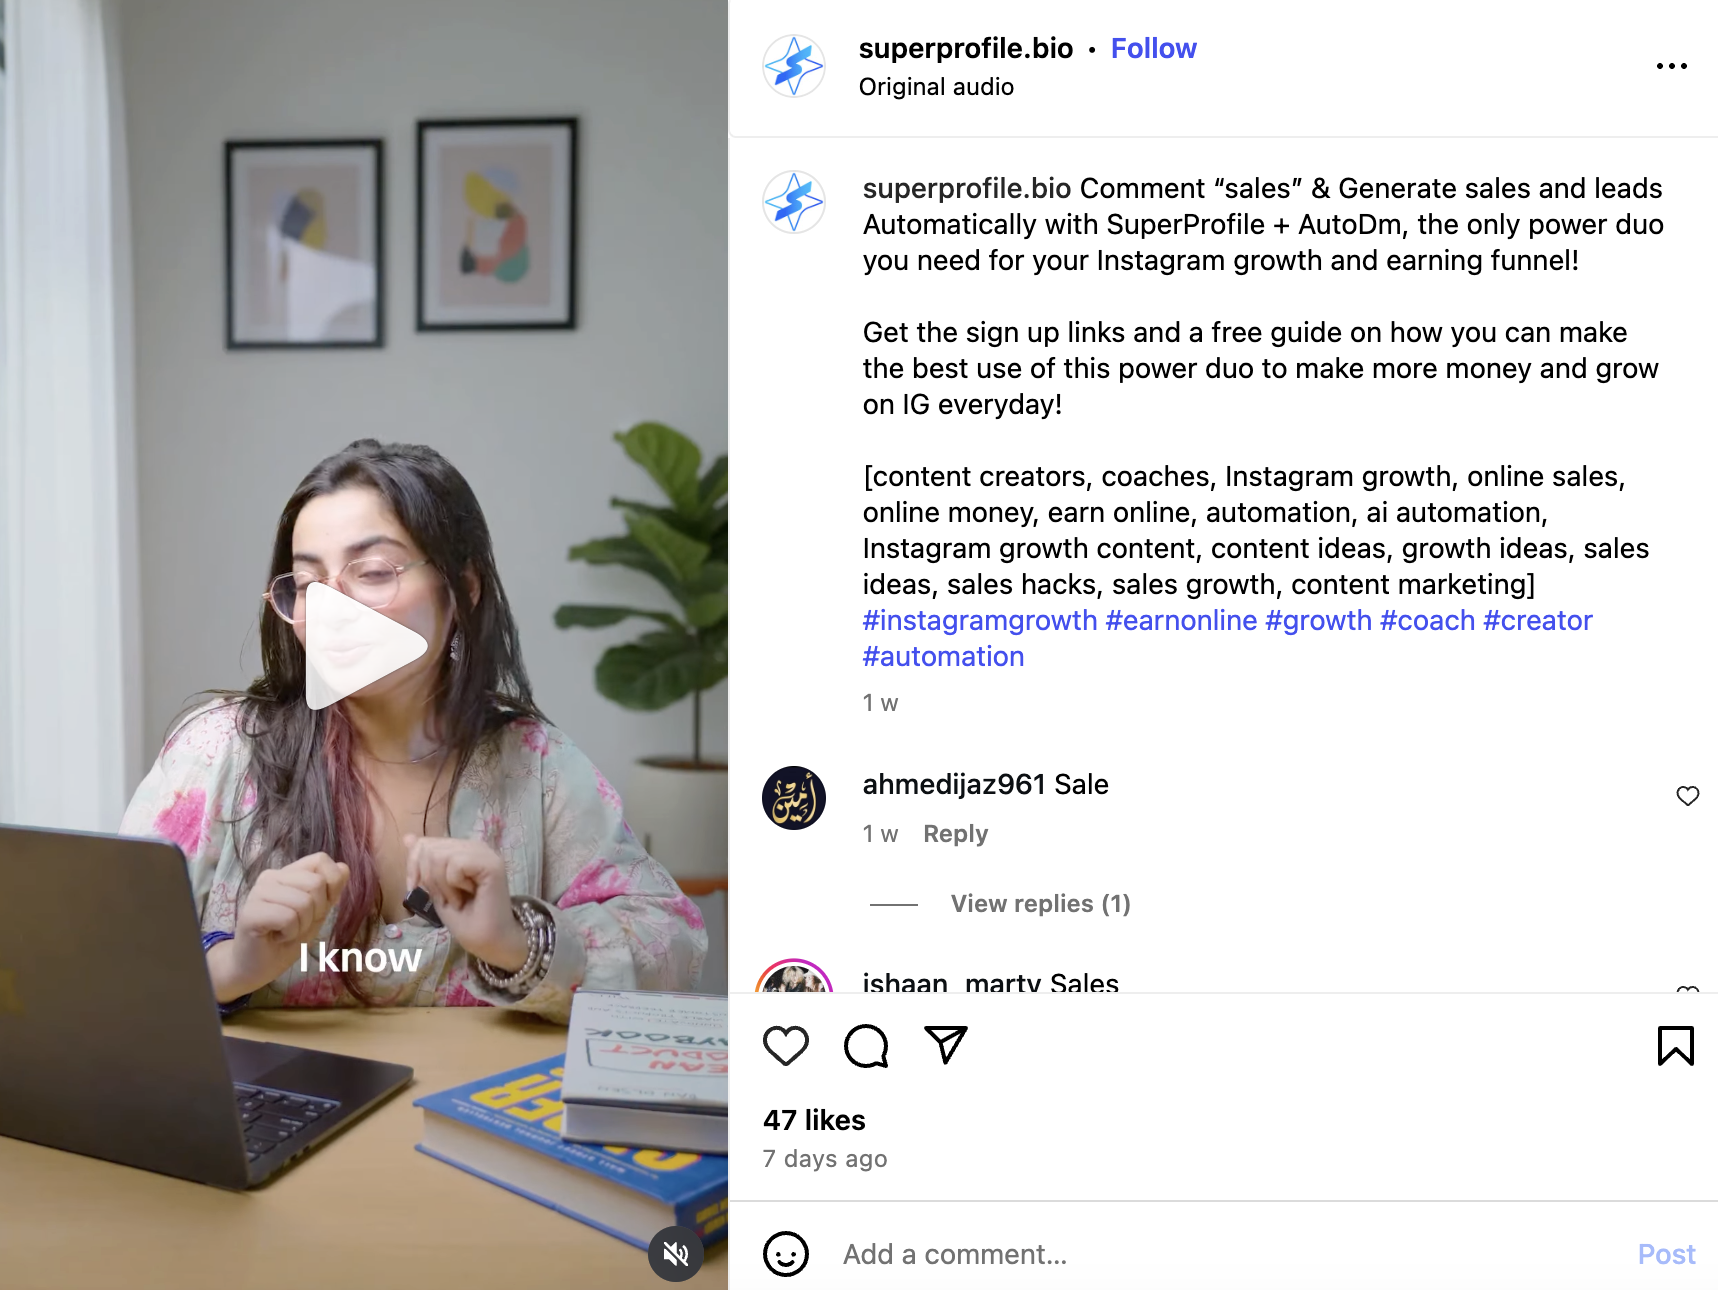This screenshot has width=1718, height=1290.
Task: Open comments via speech bubble icon
Action: [866, 1046]
